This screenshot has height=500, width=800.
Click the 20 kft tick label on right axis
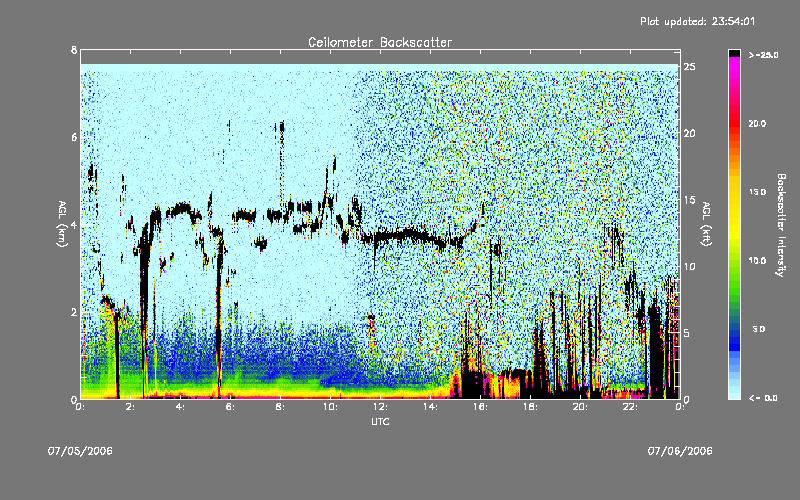(689, 133)
